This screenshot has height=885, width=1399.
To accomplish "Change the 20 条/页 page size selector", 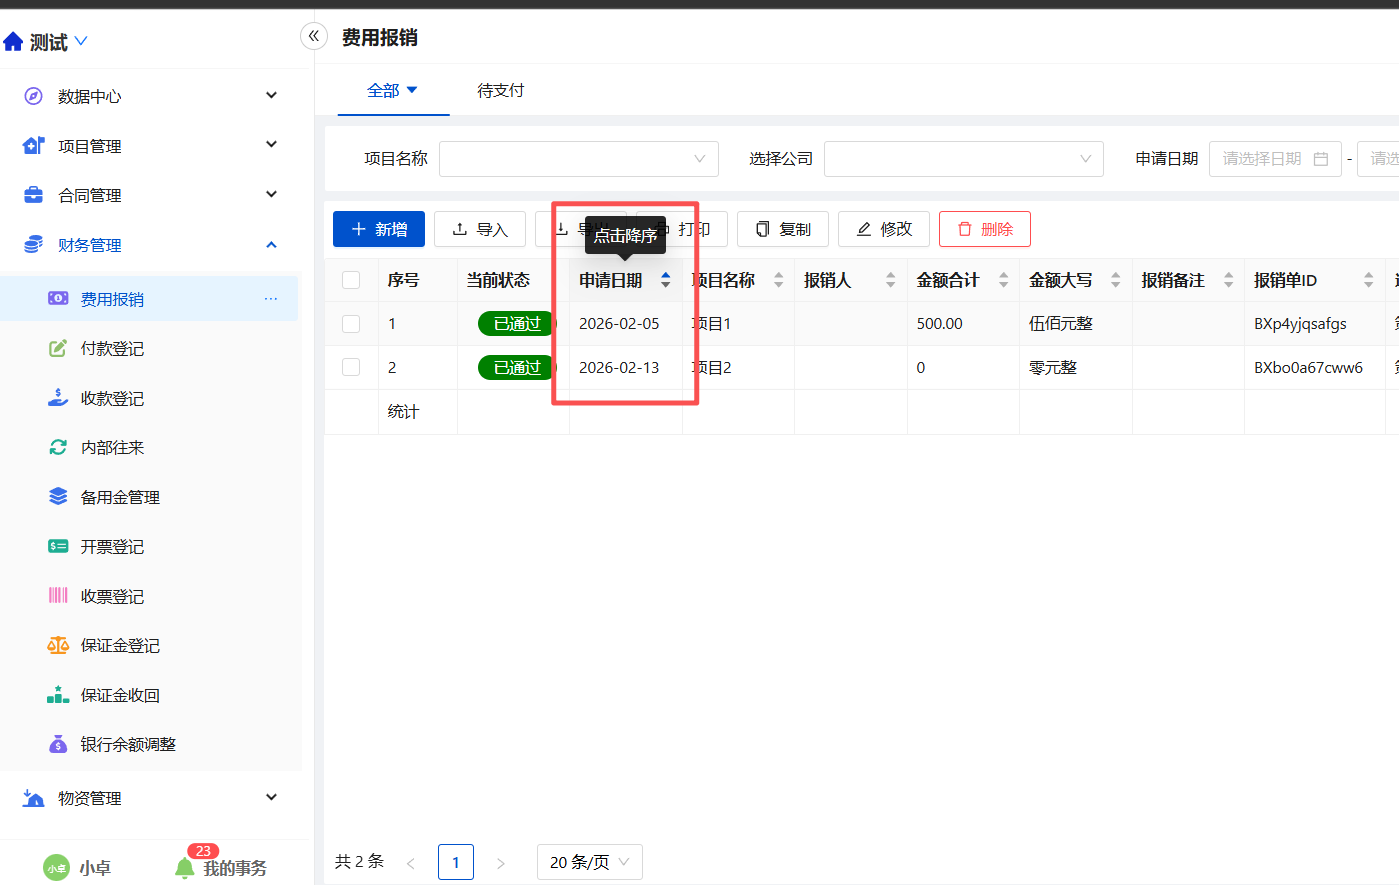I will click(589, 862).
